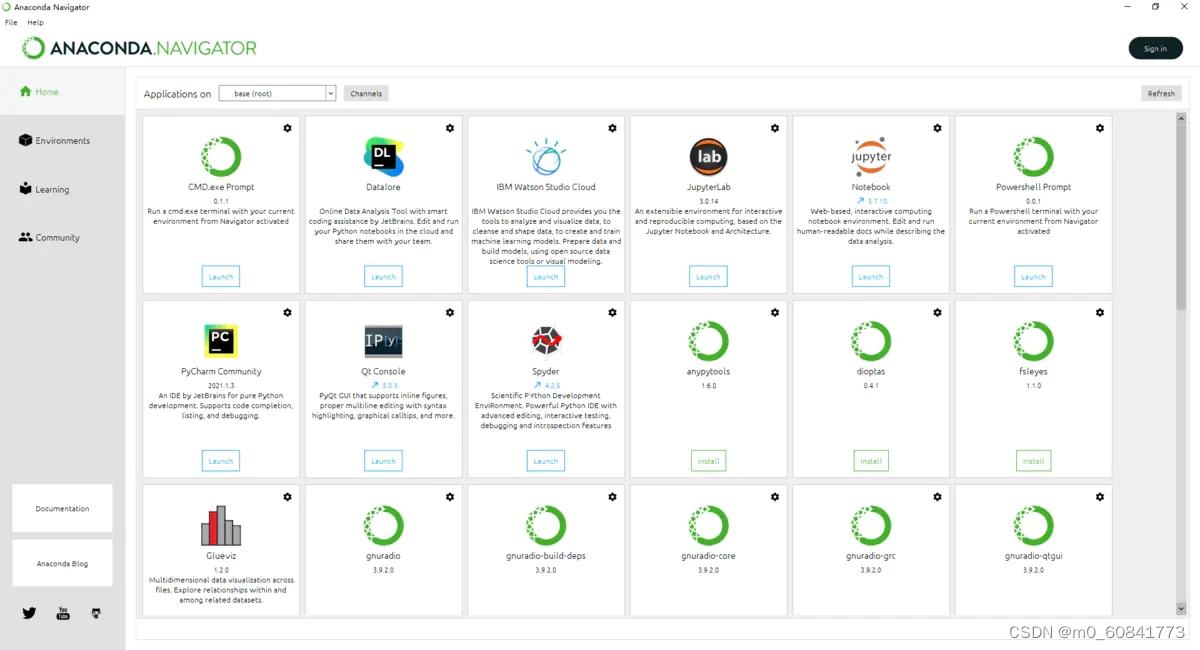Viewport: 1200px width, 650px height.
Task: Click Spyder version 4.2.5 update arrow
Action: [x=537, y=385]
